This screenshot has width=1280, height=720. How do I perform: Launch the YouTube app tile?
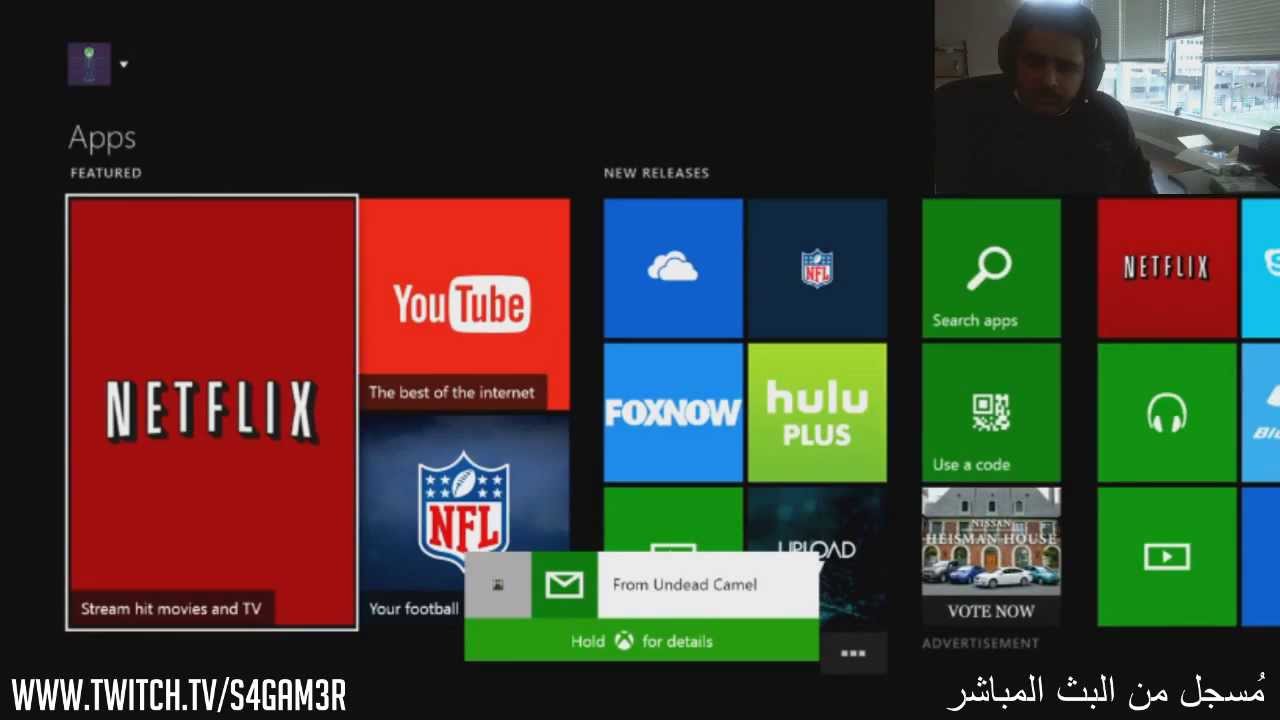pyautogui.click(x=465, y=304)
